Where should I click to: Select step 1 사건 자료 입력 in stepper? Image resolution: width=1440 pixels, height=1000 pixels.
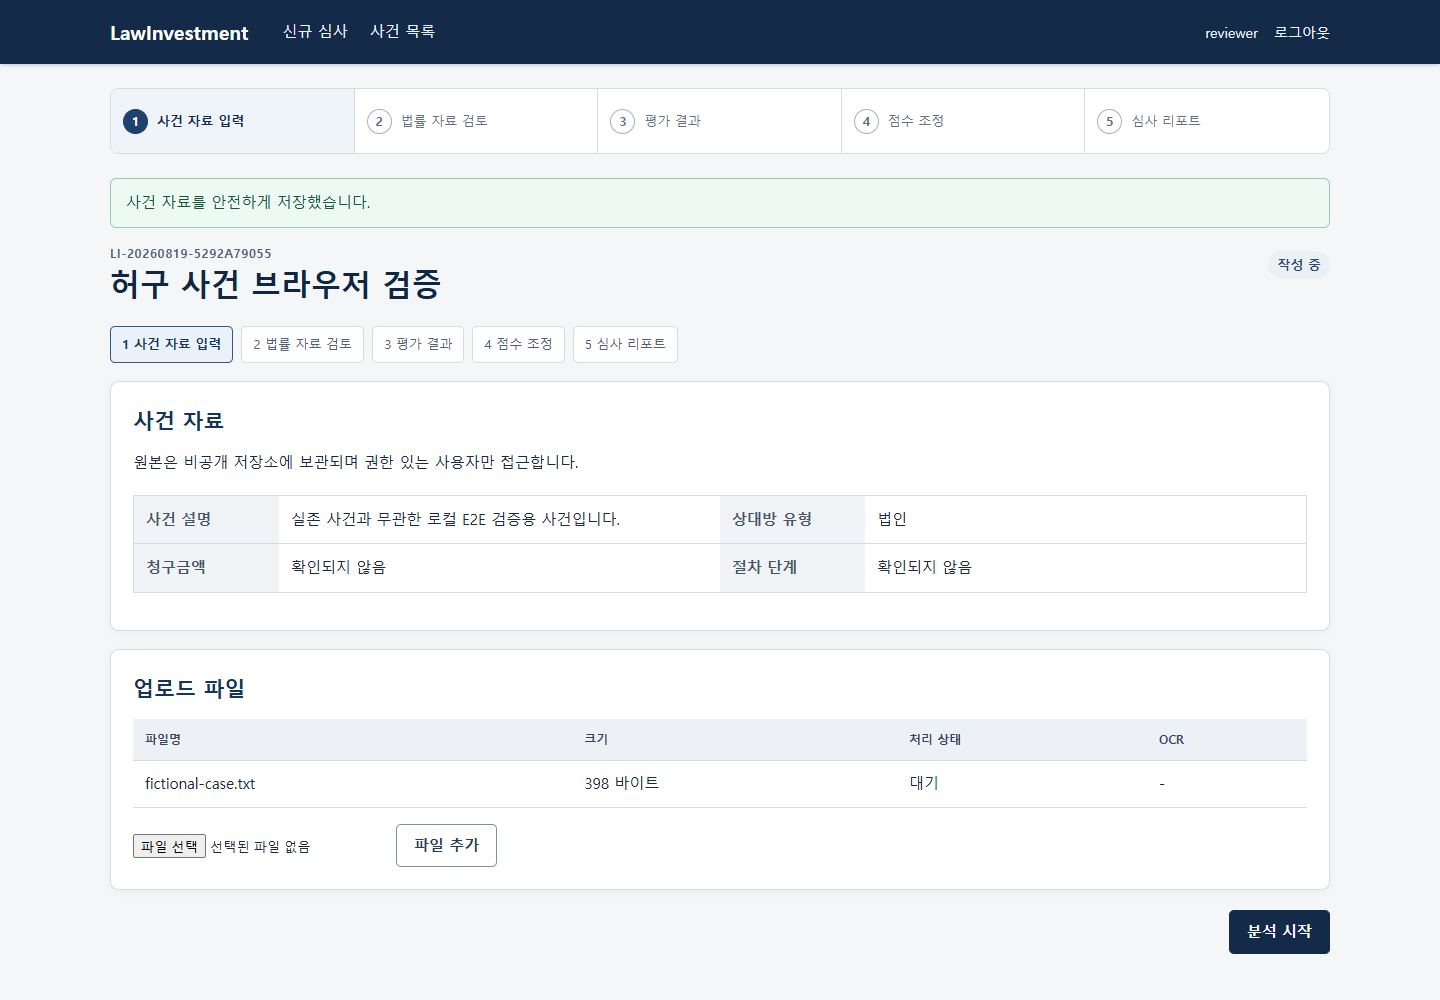232,121
